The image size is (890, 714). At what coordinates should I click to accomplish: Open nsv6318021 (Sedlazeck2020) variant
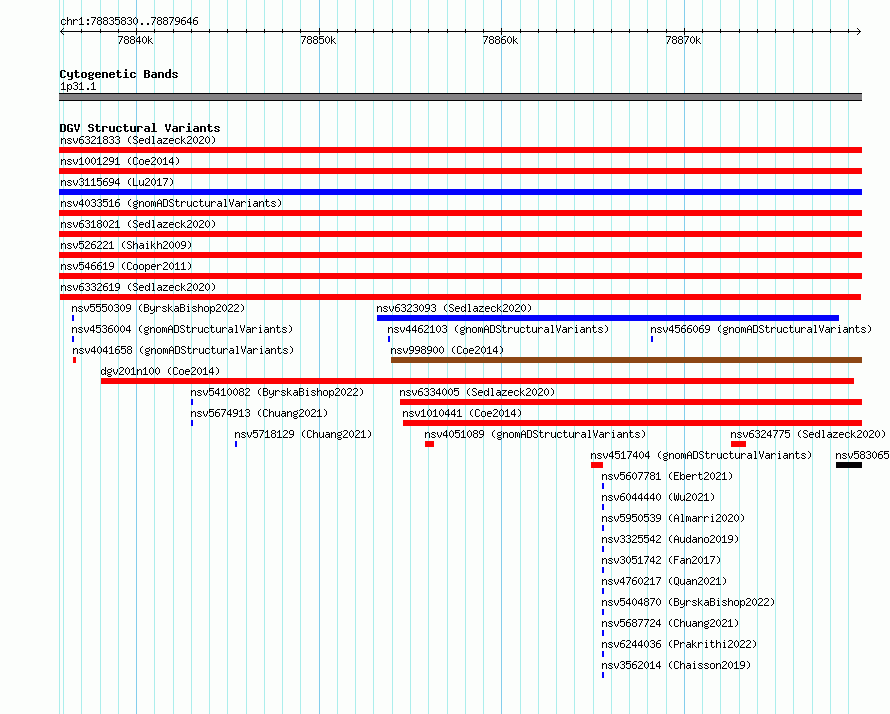138,224
